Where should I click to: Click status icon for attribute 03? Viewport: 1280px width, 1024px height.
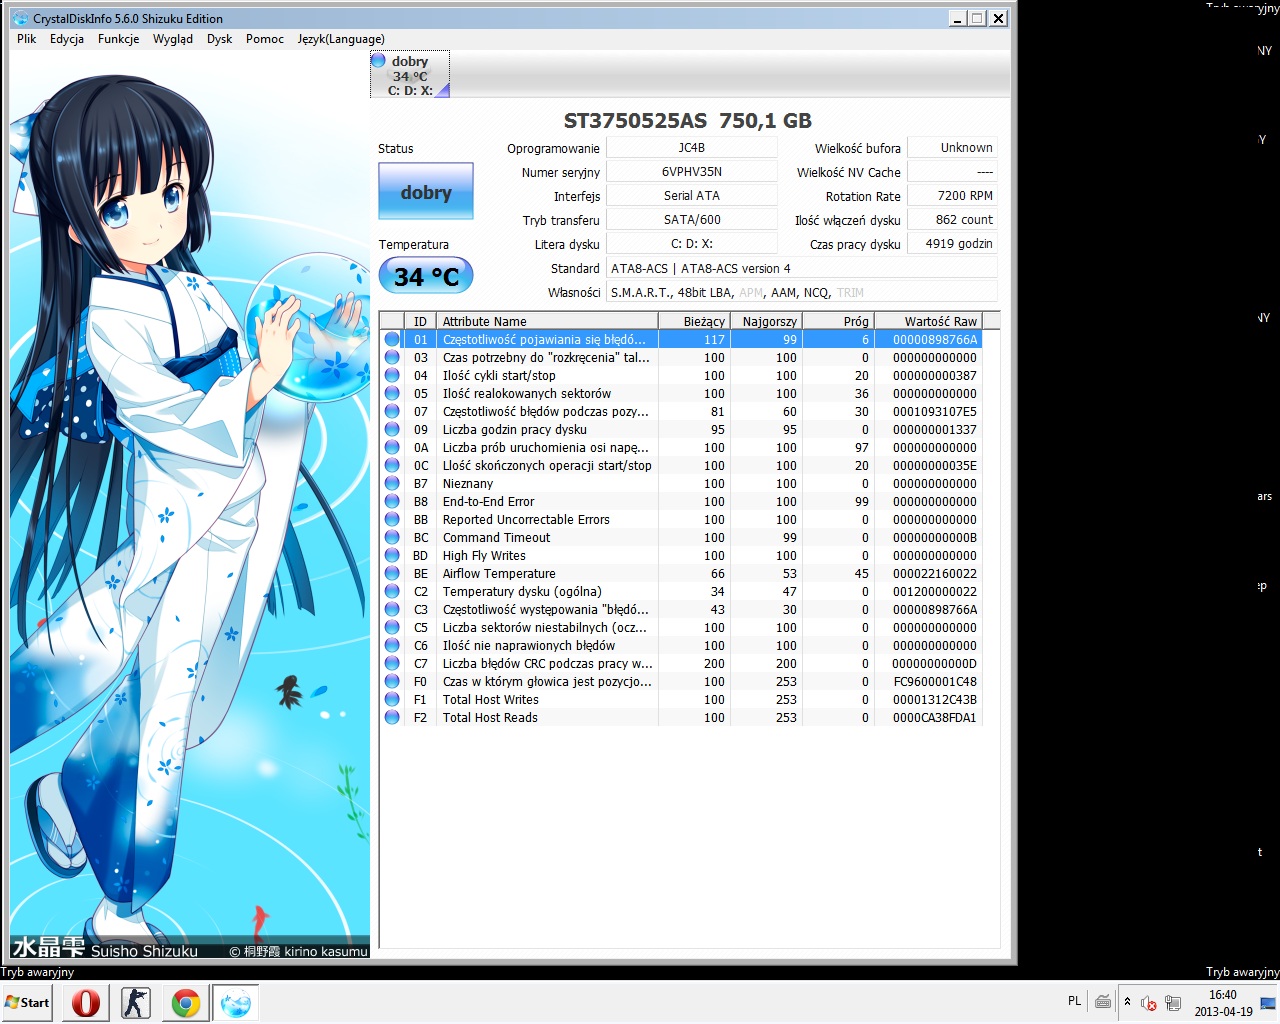[x=392, y=358]
